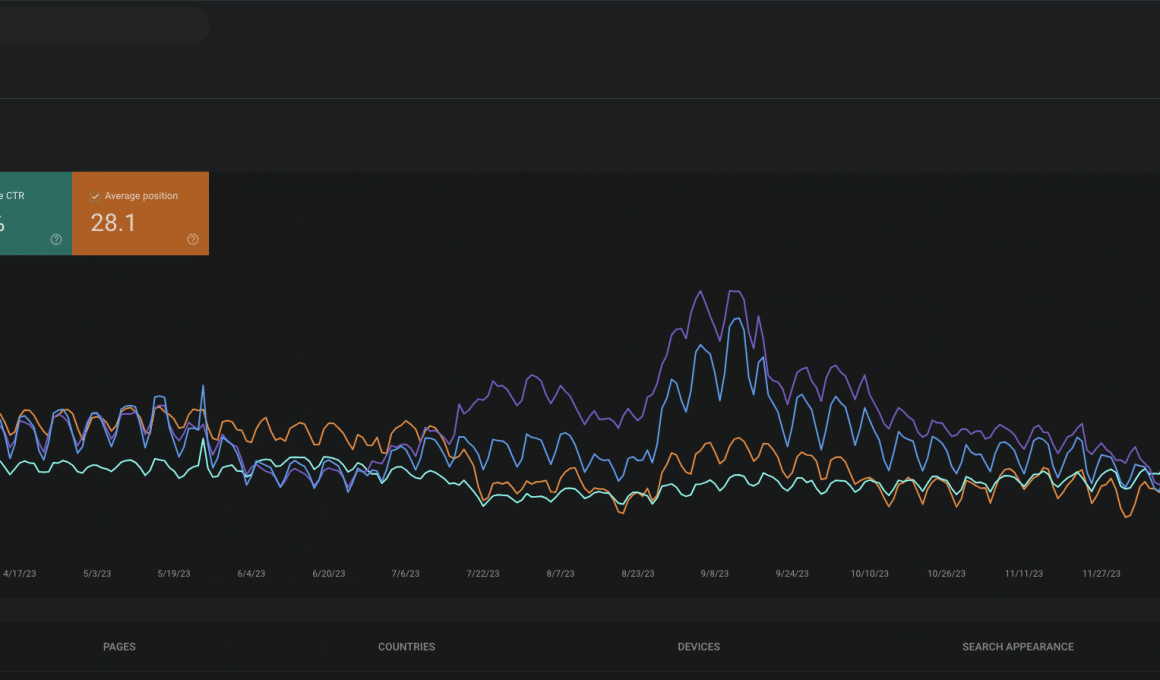Click the 28.1 average position value

click(x=113, y=223)
